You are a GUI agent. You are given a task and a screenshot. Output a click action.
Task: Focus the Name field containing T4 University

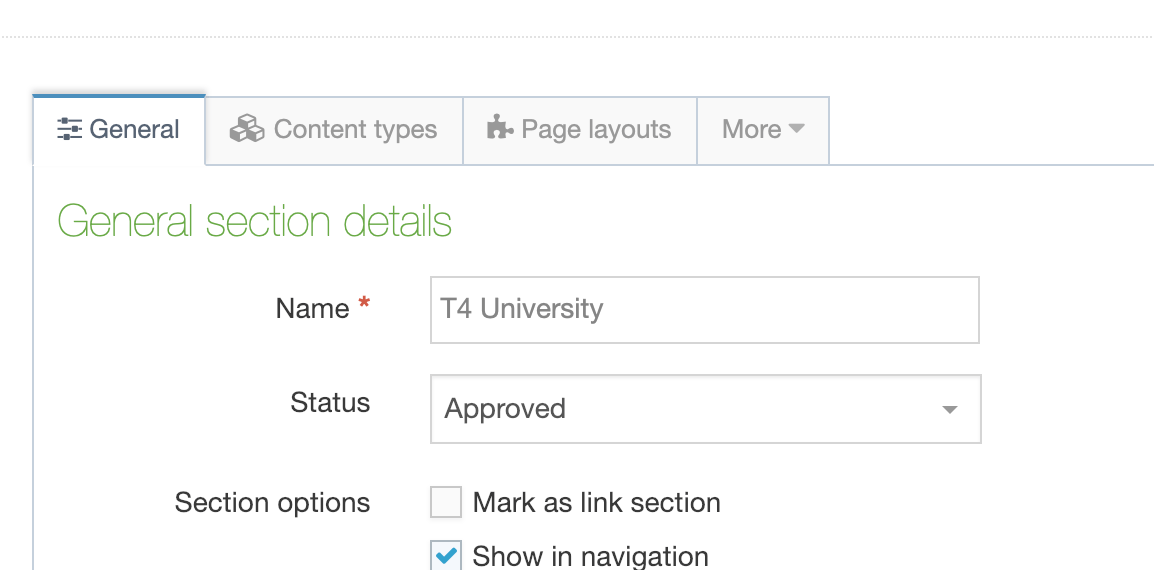(x=704, y=310)
